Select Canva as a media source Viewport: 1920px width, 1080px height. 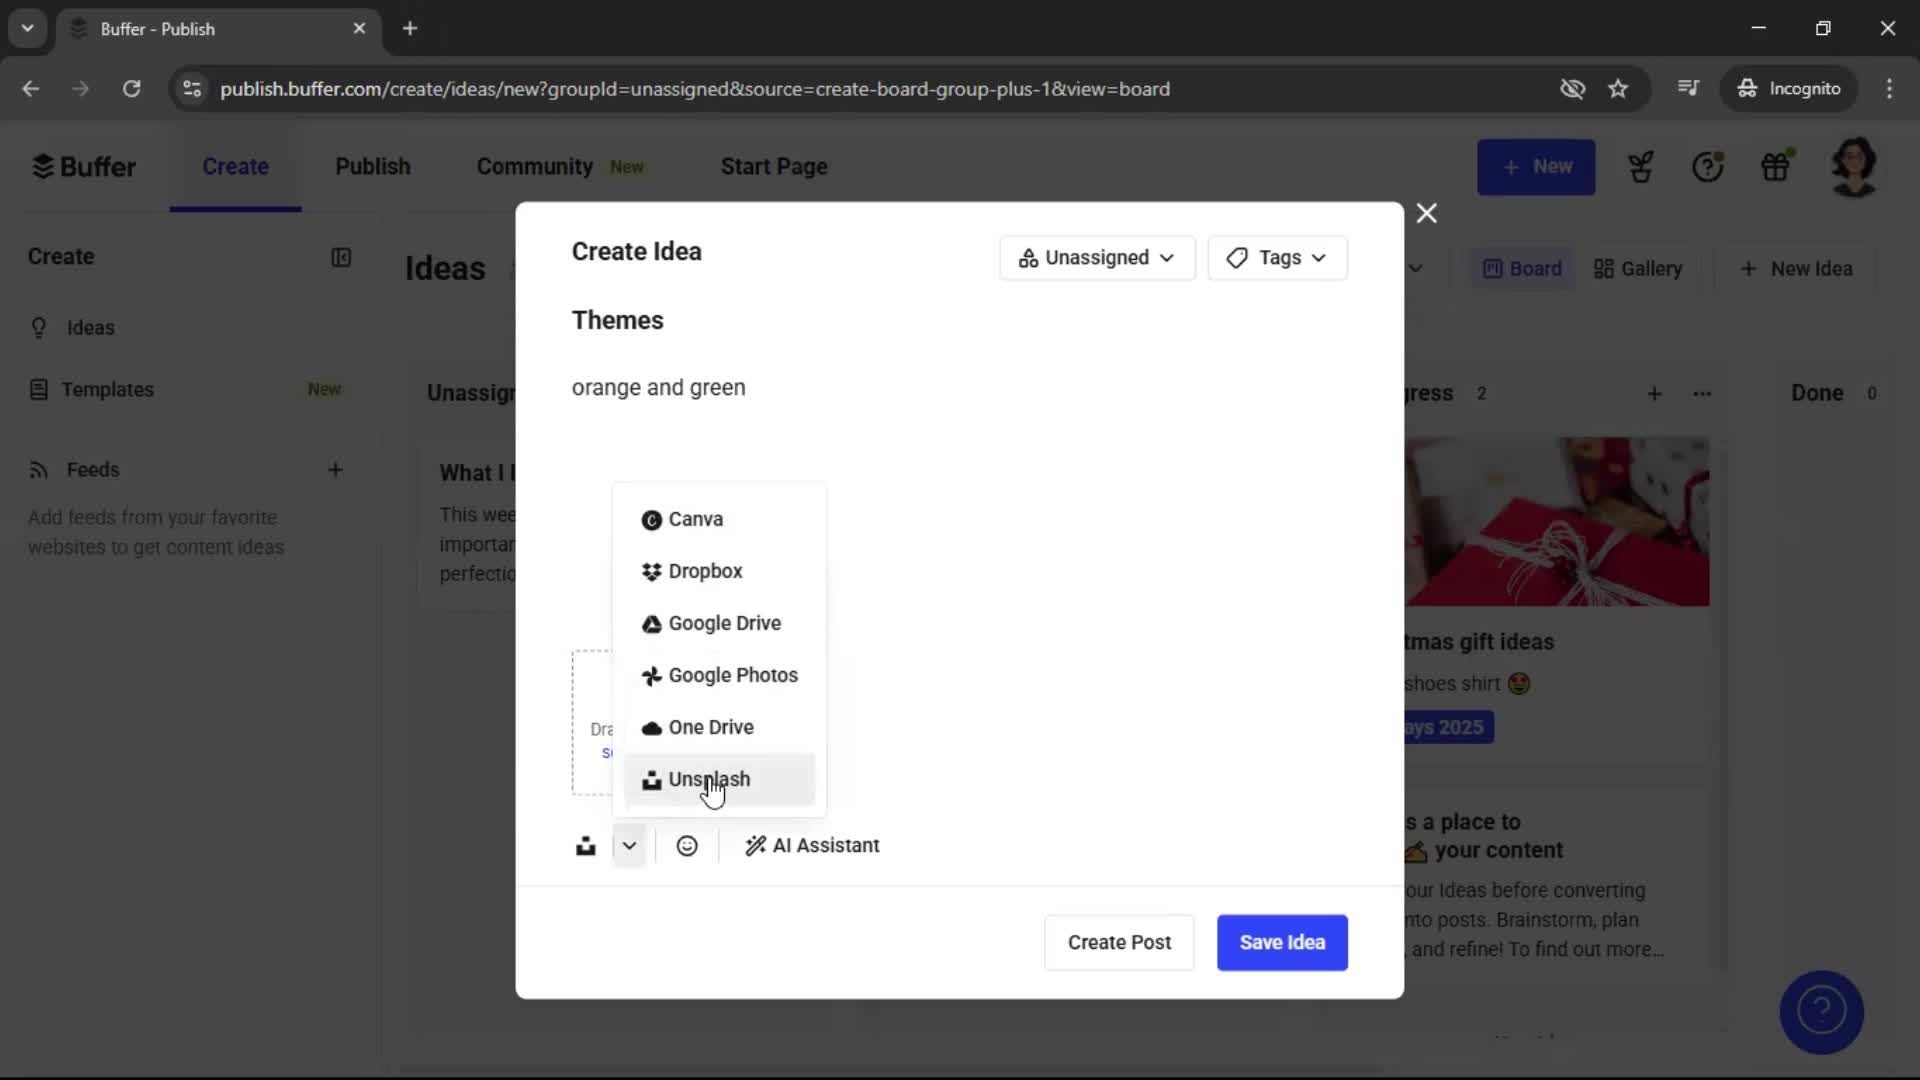click(x=695, y=519)
